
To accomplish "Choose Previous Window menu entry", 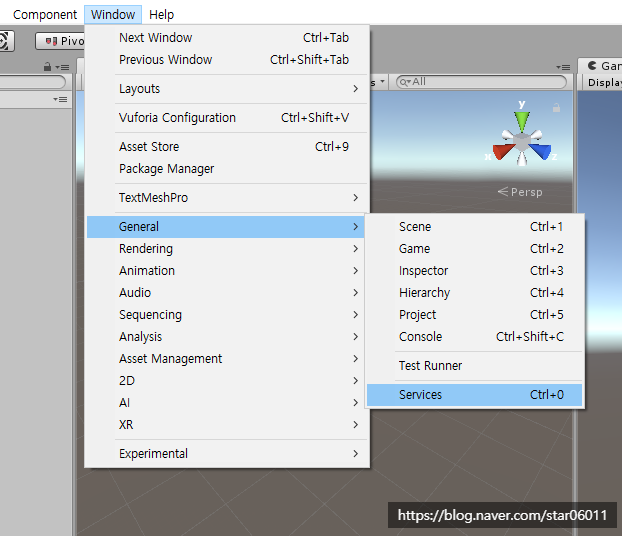I will tap(228, 60).
